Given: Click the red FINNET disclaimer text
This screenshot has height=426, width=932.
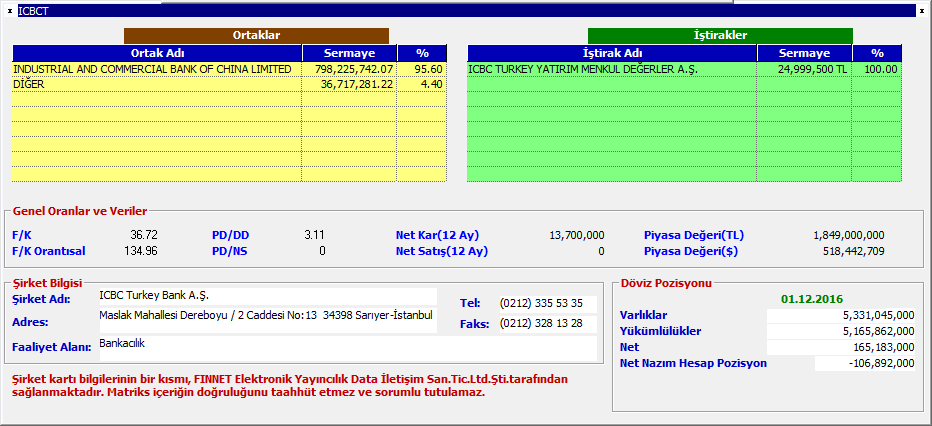Looking at the screenshot, I should [x=290, y=386].
